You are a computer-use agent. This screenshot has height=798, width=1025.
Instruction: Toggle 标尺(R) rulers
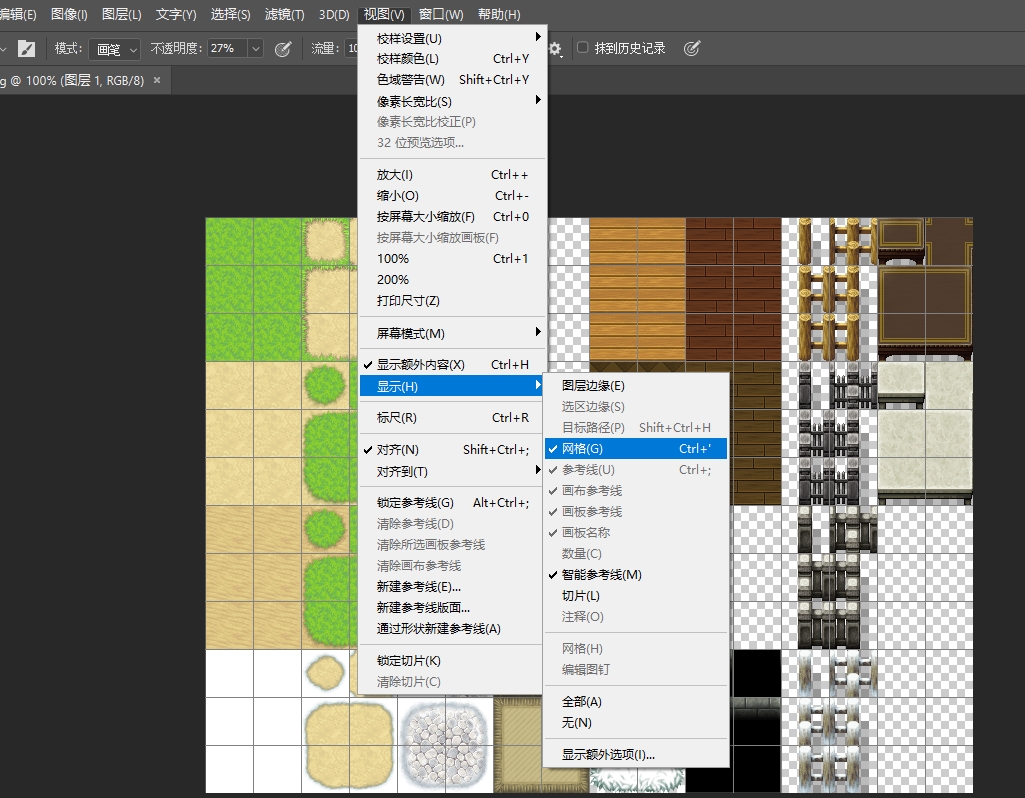(x=452, y=418)
